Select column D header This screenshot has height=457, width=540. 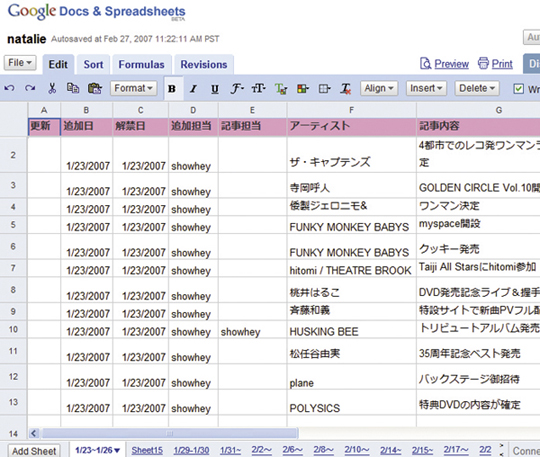[193, 110]
